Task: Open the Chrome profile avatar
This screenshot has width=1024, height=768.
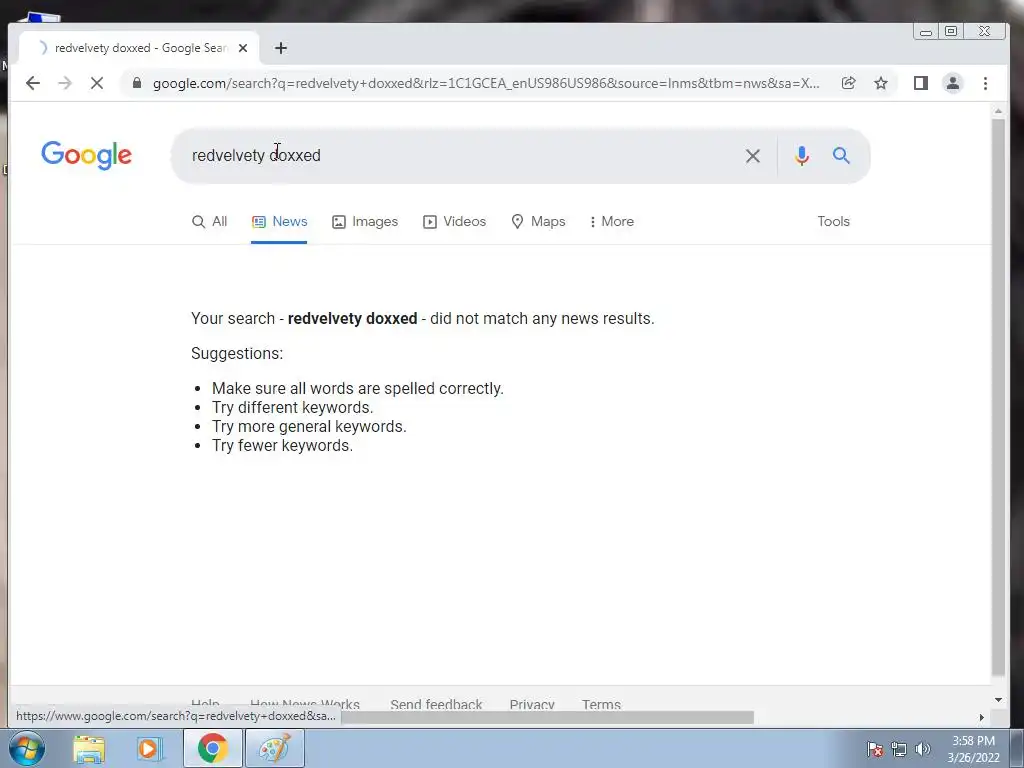Action: pos(953,83)
